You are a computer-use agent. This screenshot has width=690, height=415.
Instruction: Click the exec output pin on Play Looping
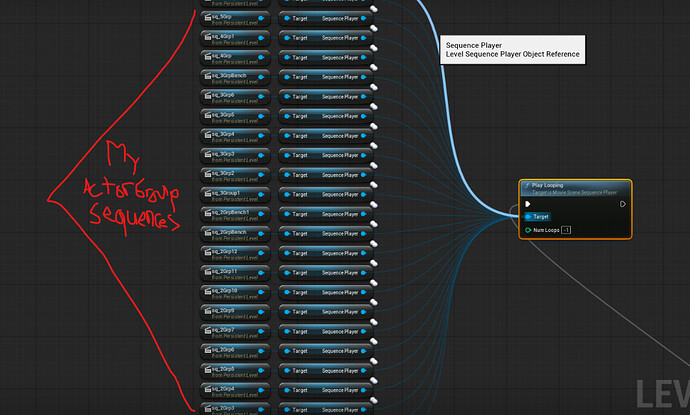point(623,204)
